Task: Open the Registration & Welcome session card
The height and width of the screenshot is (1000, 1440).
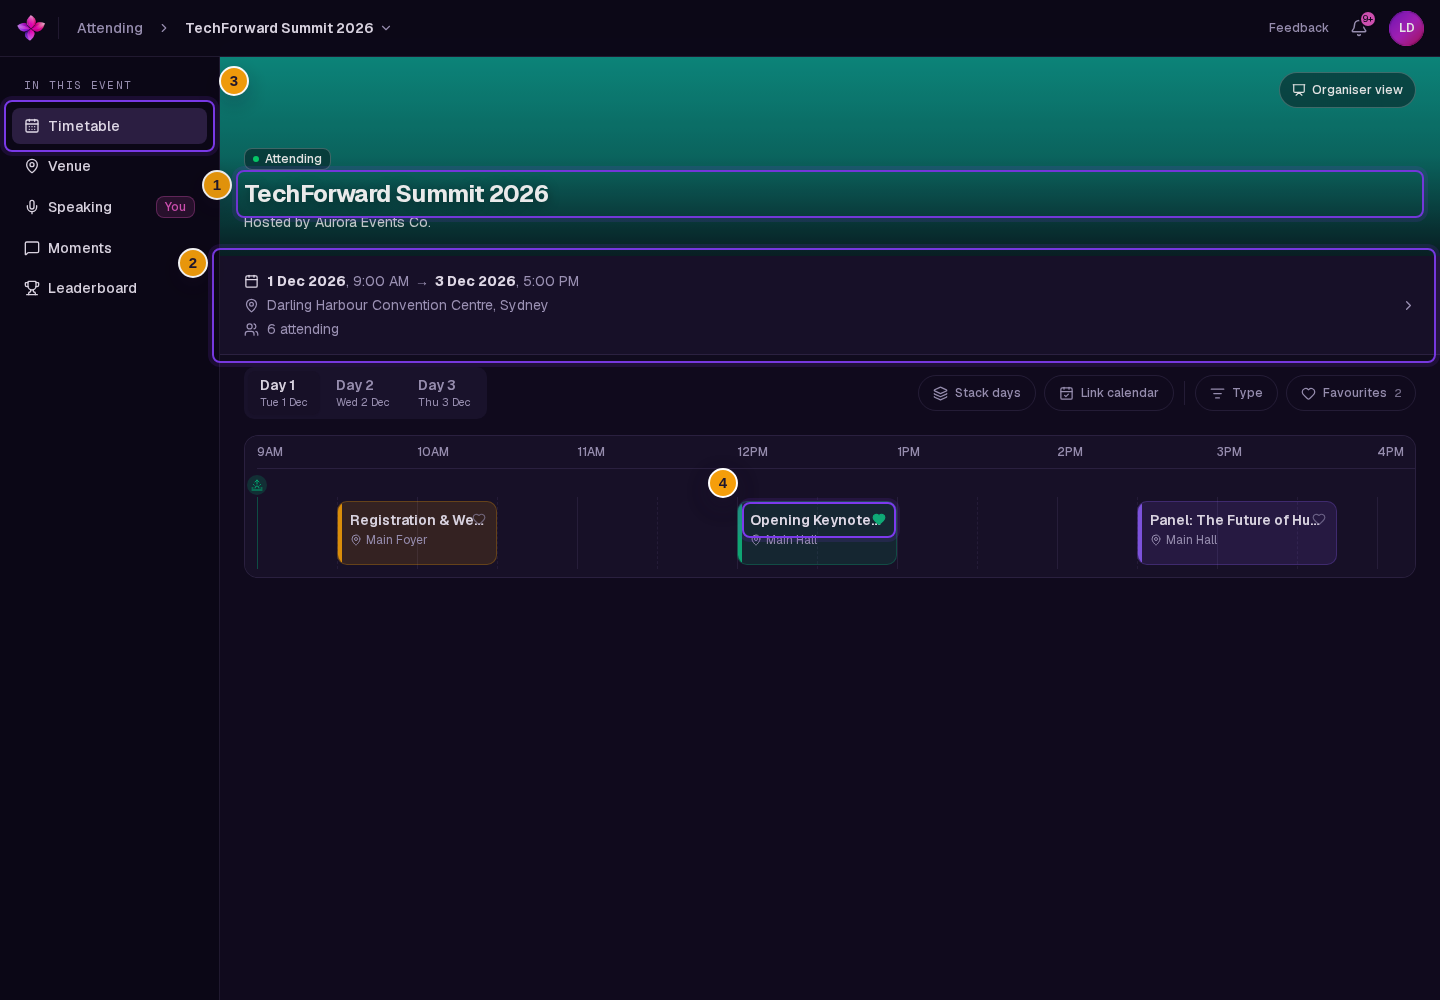Action: 417,533
